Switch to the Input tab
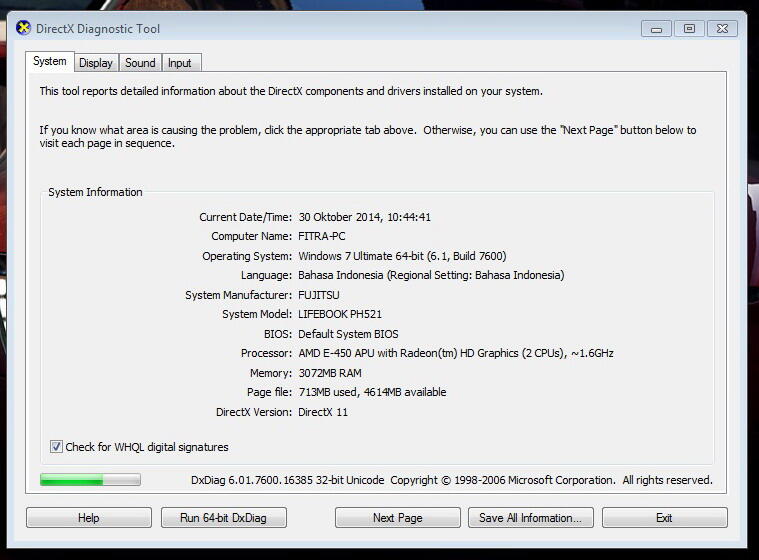759x560 pixels. [180, 63]
